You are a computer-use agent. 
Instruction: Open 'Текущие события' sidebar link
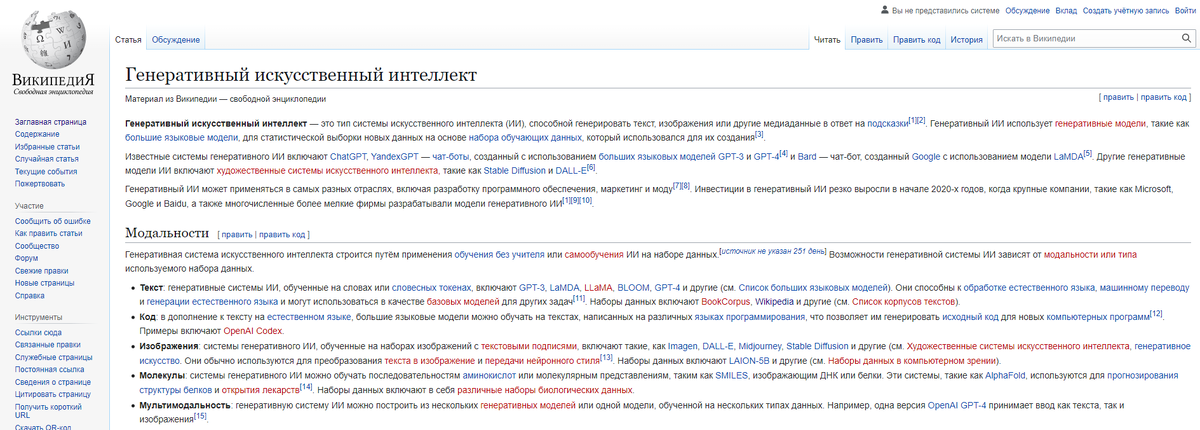click(x=46, y=171)
